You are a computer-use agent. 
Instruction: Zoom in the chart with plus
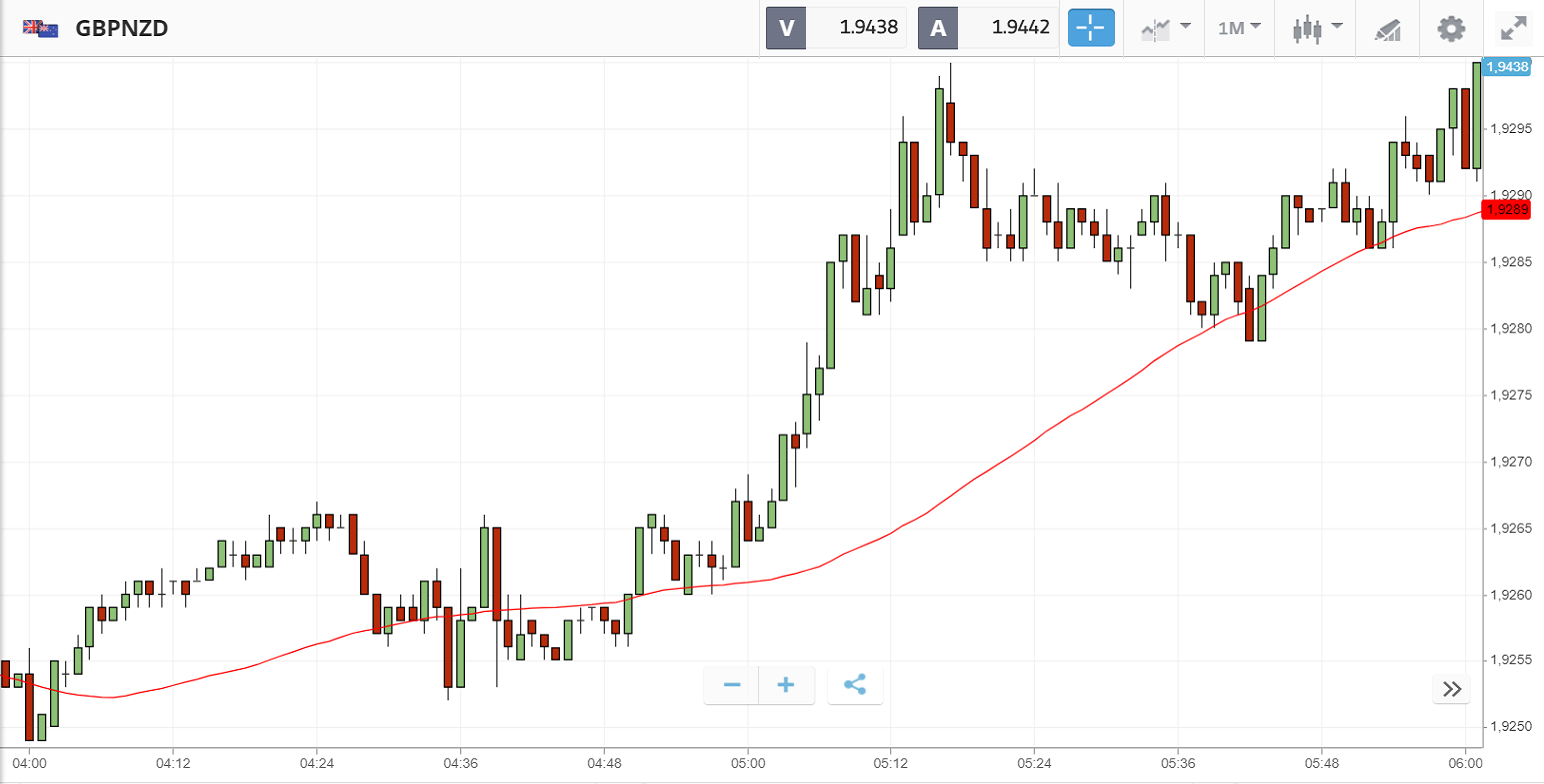pyautogui.click(x=786, y=685)
